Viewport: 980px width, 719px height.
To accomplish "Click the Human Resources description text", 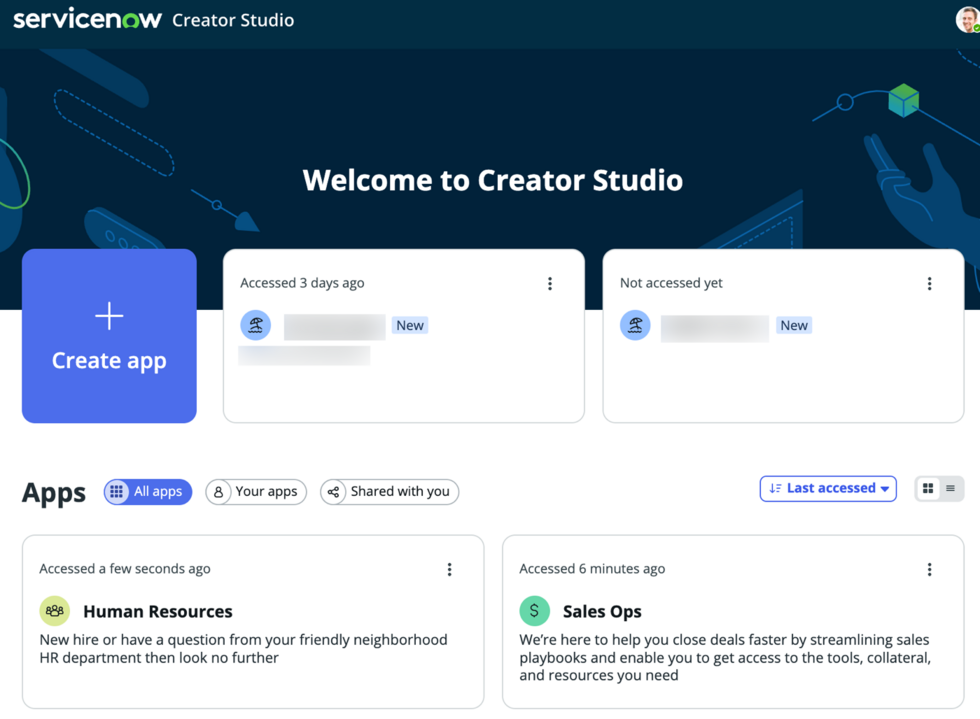I will click(244, 648).
